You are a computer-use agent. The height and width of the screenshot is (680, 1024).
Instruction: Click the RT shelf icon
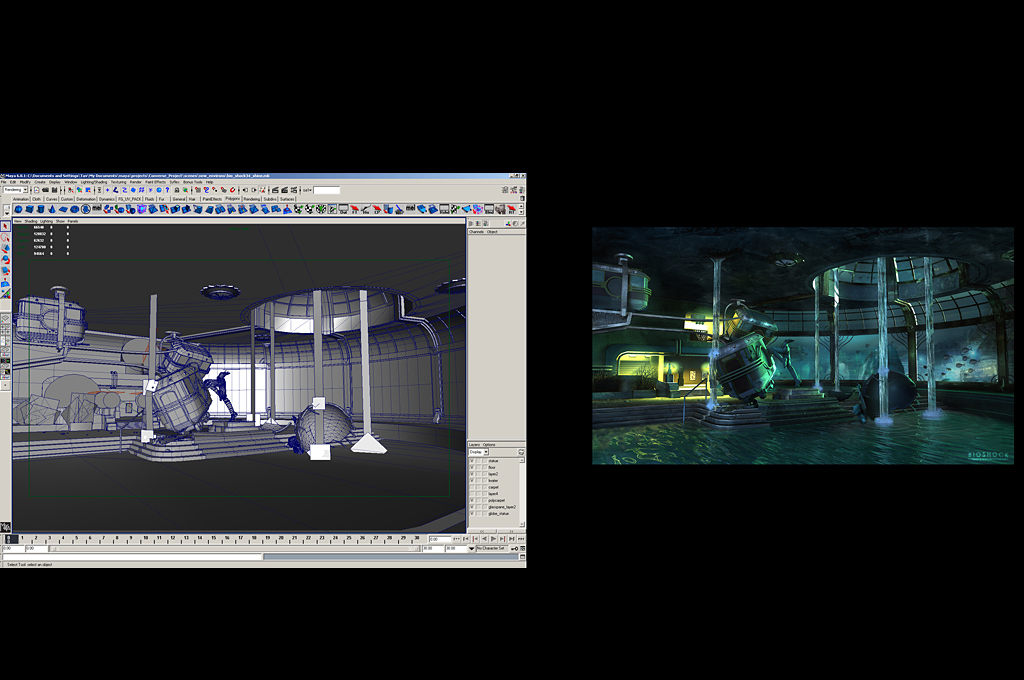(511, 209)
